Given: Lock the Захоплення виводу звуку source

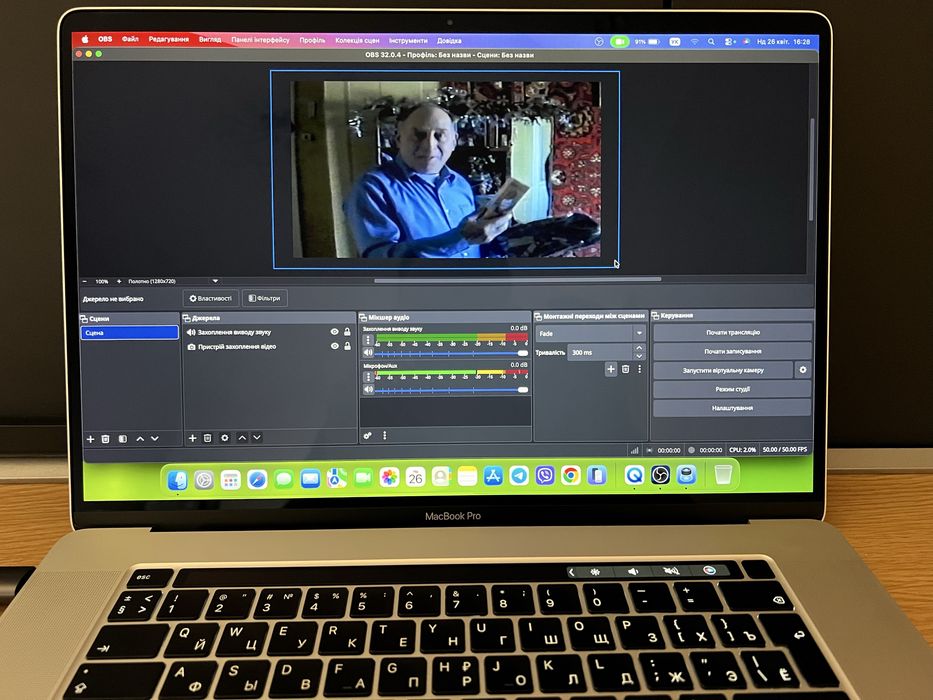Looking at the screenshot, I should 347,332.
